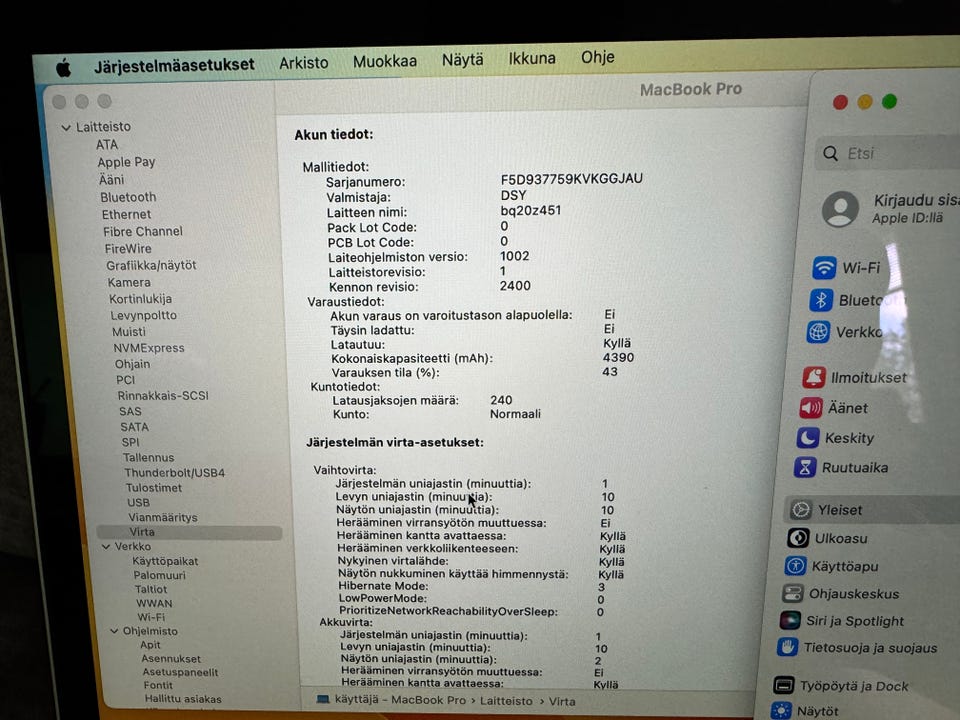
Task: Collapse the Verkko tree section
Action: (x=106, y=546)
